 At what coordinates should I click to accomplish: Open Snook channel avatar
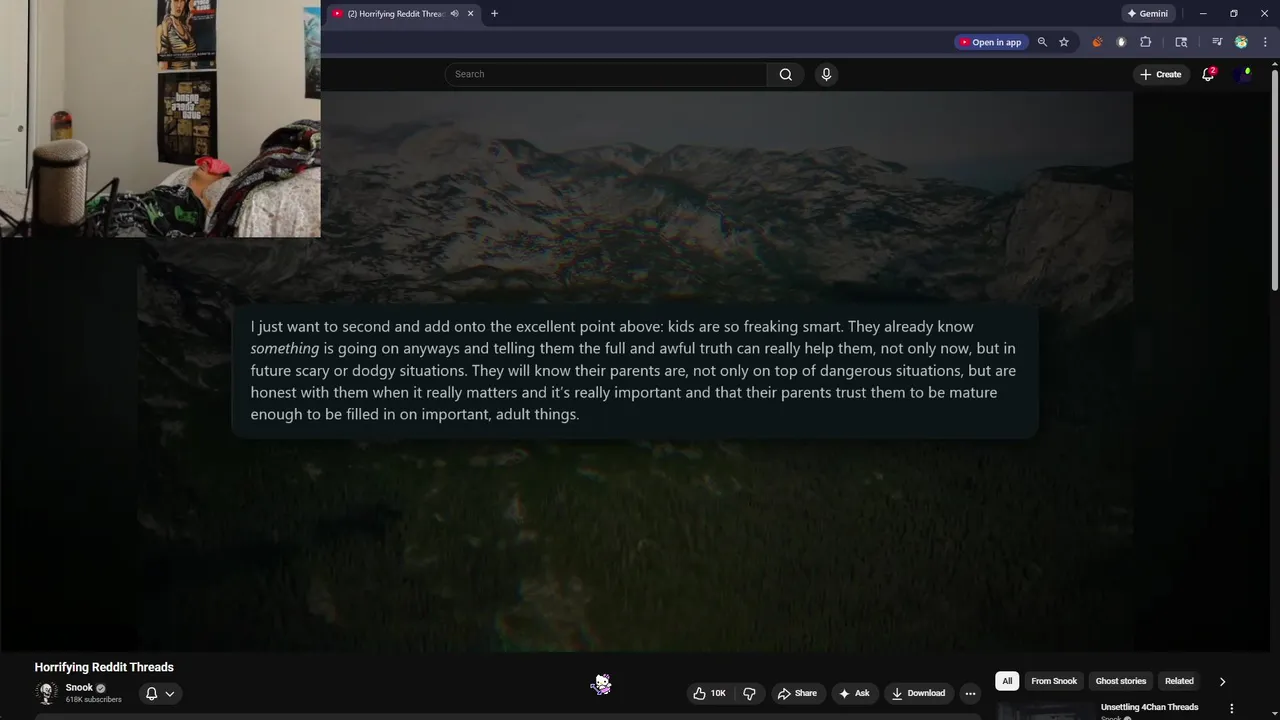(x=46, y=693)
